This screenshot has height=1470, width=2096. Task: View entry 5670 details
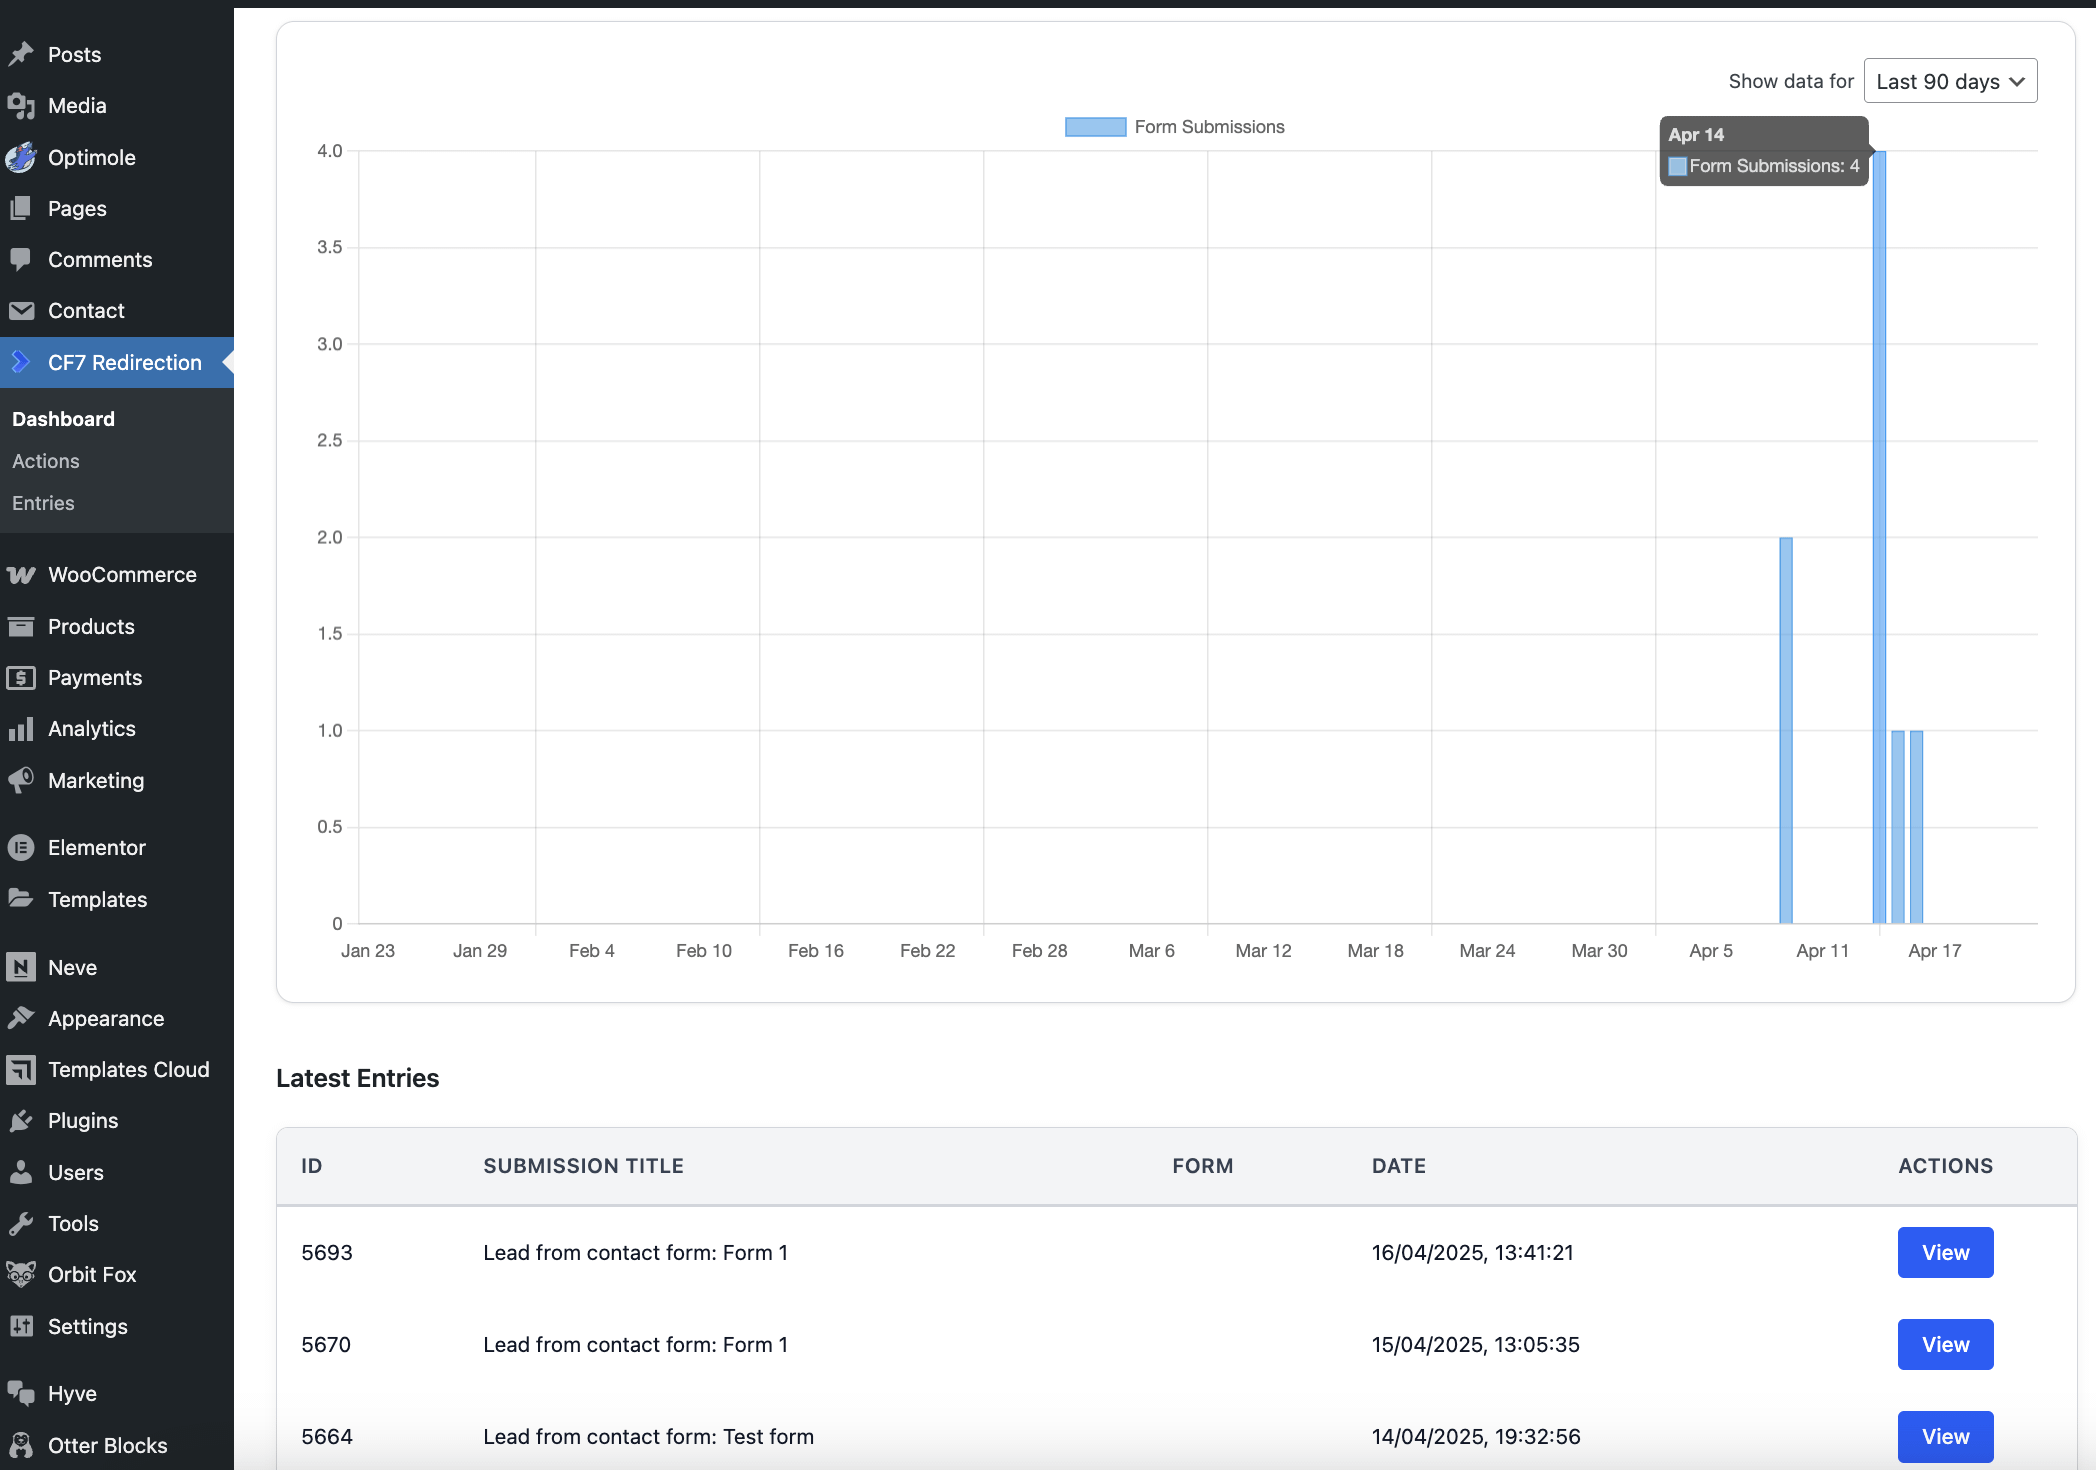click(x=1944, y=1344)
